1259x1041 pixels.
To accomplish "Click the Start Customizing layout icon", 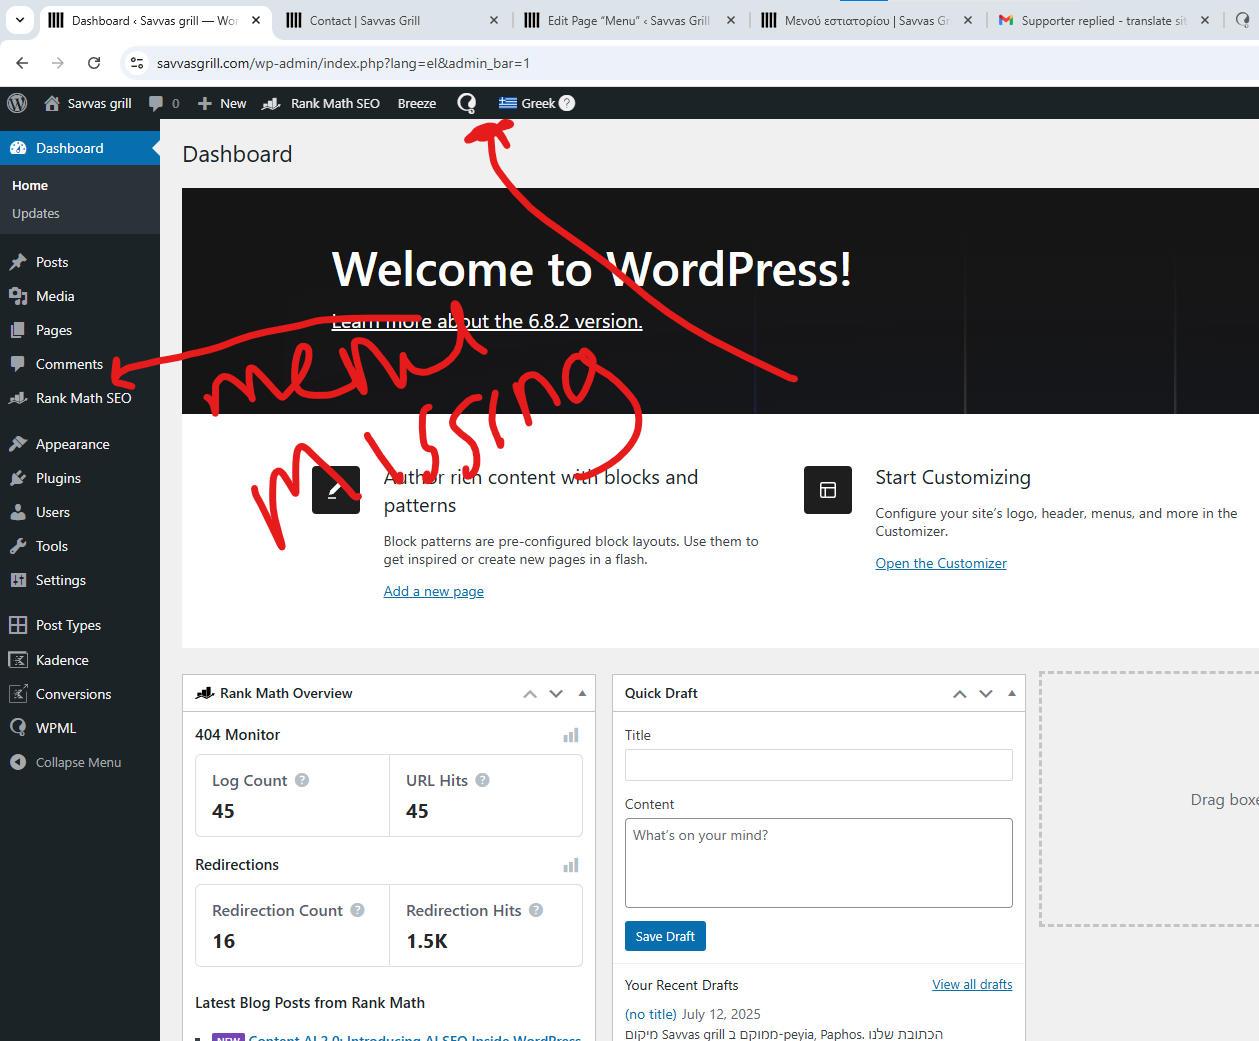I will [828, 490].
